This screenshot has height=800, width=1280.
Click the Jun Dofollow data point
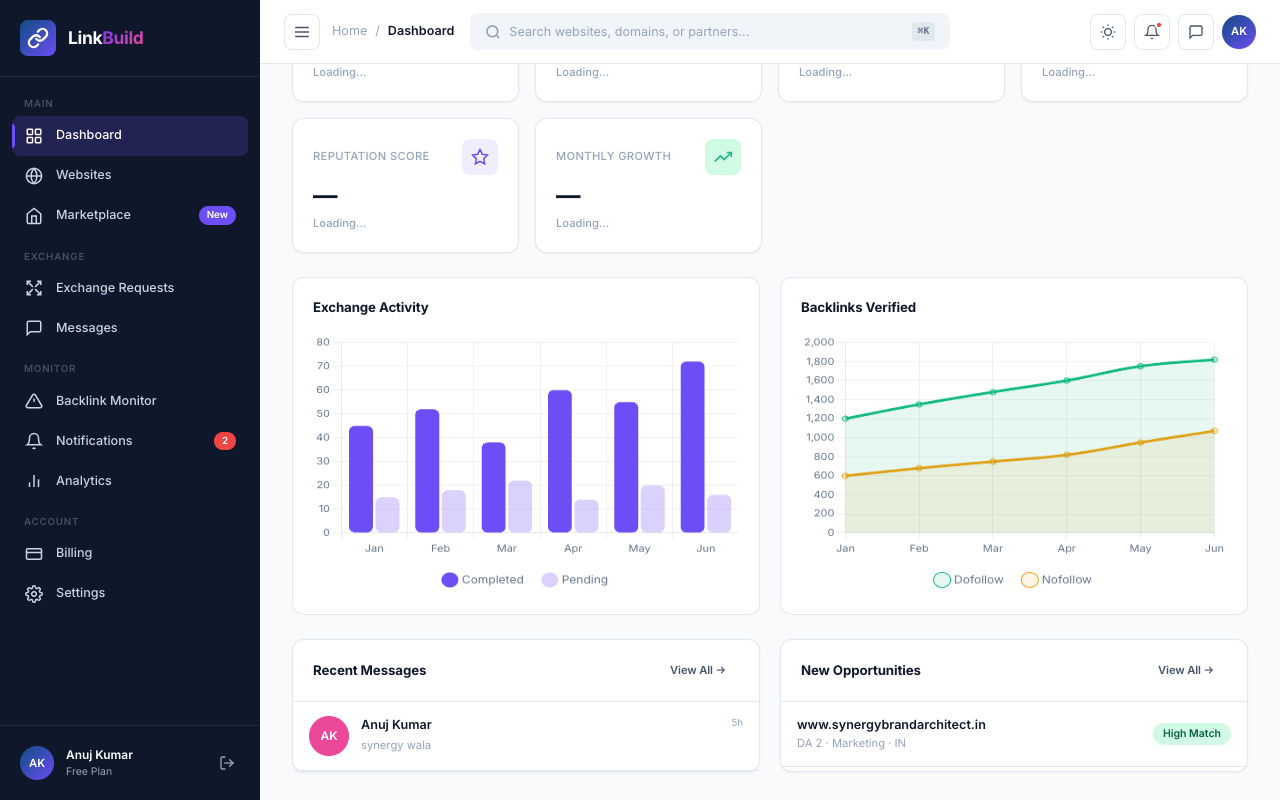pyautogui.click(x=1214, y=359)
